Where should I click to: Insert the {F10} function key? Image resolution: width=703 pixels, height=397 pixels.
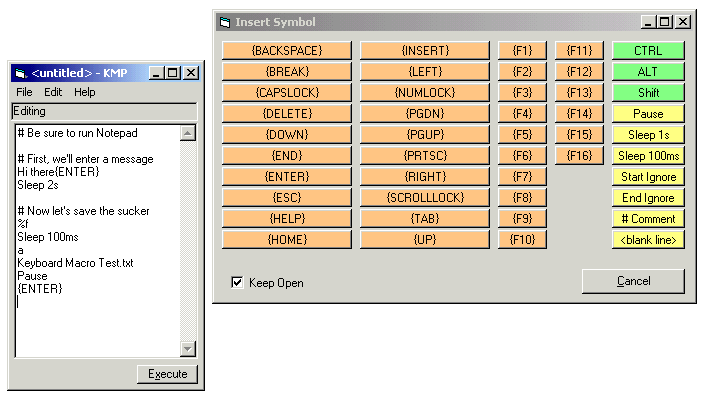pyautogui.click(x=522, y=240)
